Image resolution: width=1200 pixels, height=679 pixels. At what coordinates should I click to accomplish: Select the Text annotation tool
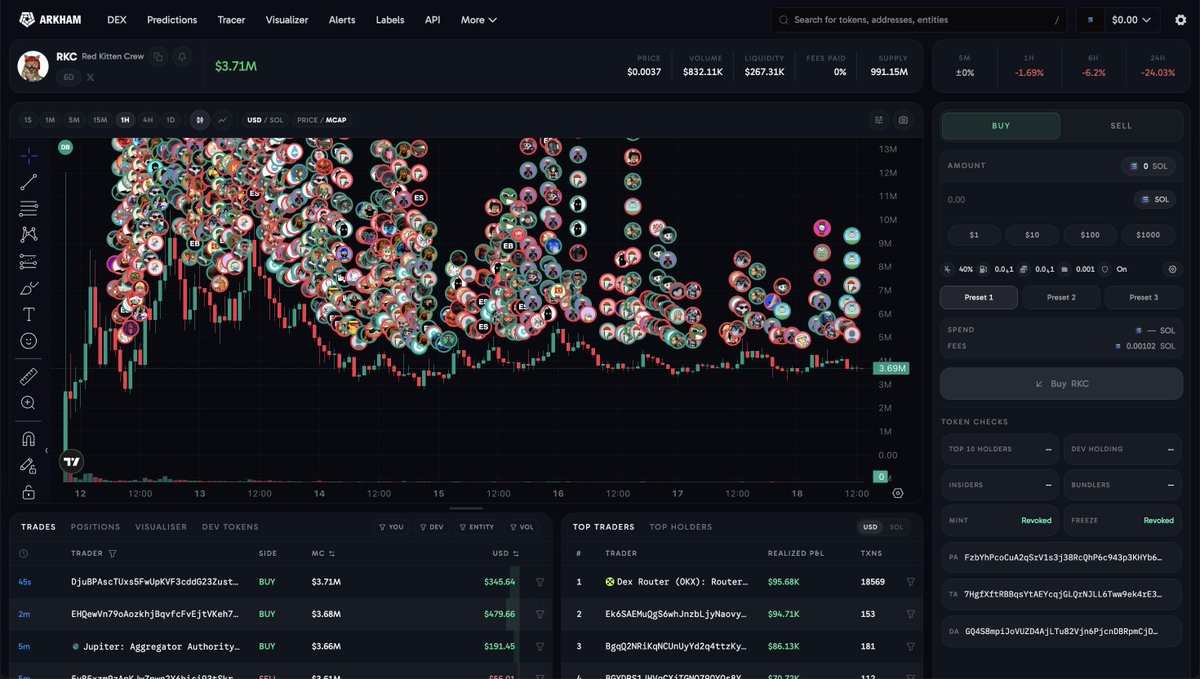28,314
